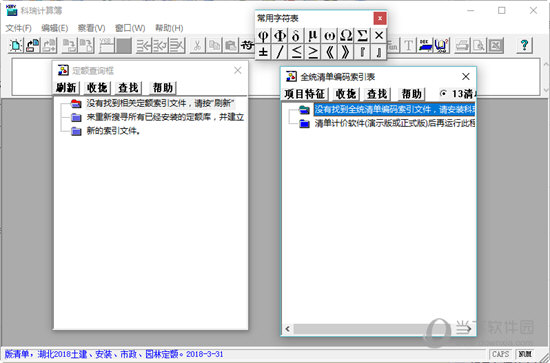550x363 pixels.
Task: Insert the × multiplication sign
Action: pyautogui.click(x=379, y=35)
